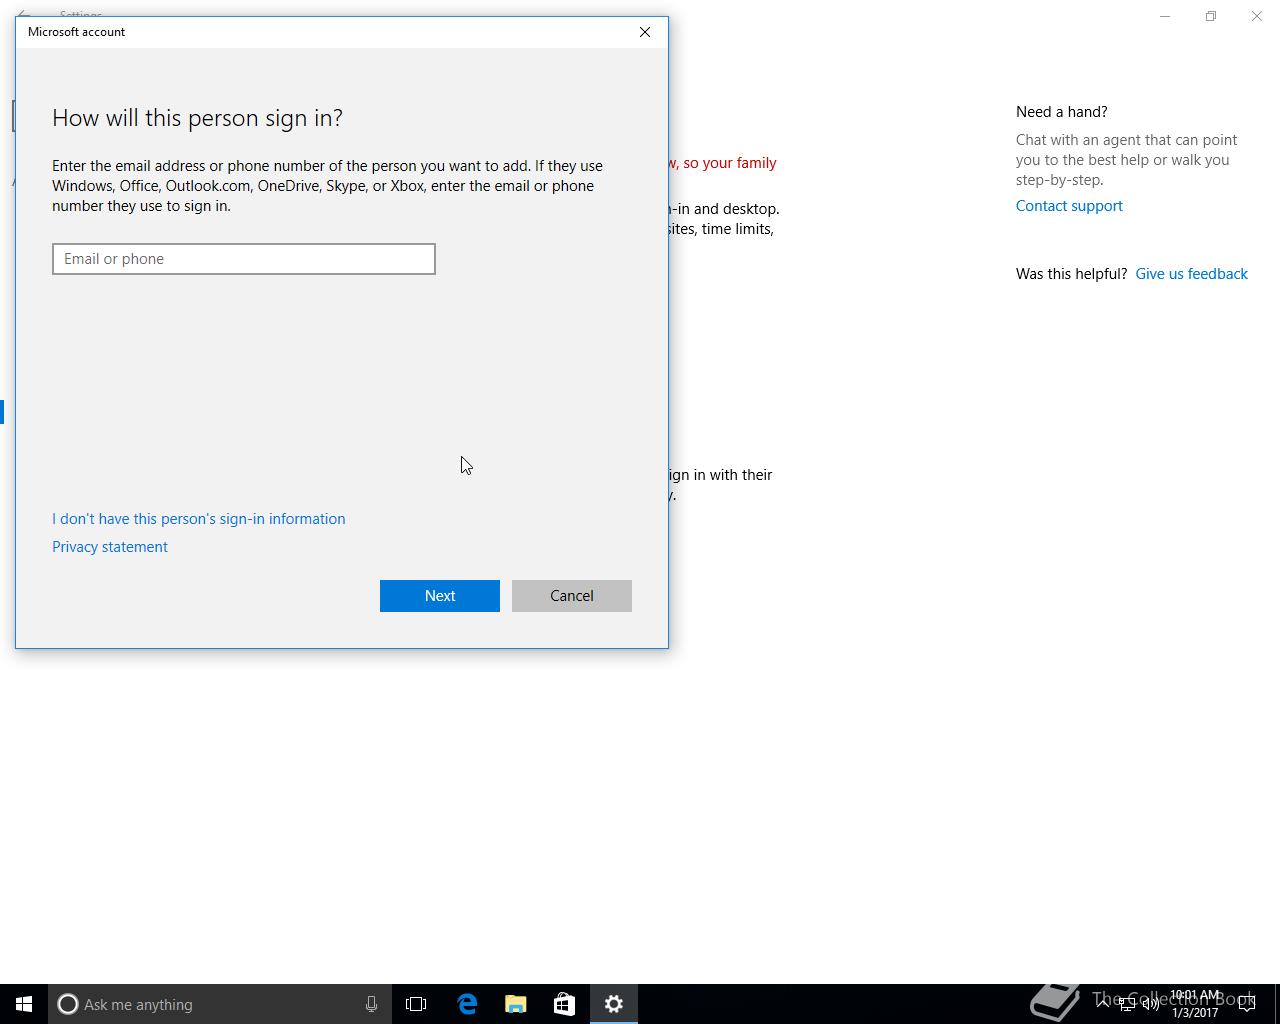1280x1024 pixels.
Task: Click the Email or phone input field
Action: [x=244, y=259]
